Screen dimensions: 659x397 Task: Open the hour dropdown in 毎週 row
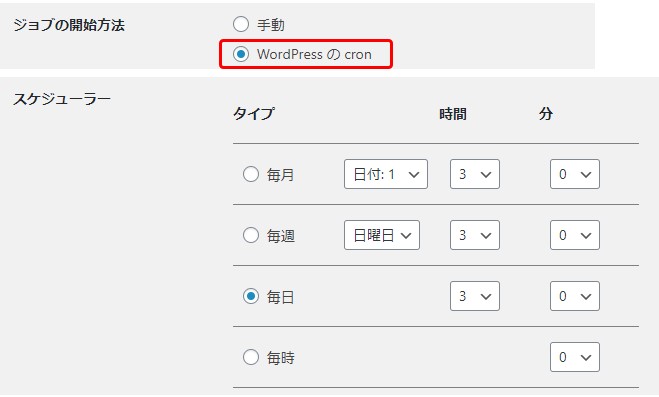[x=475, y=235]
